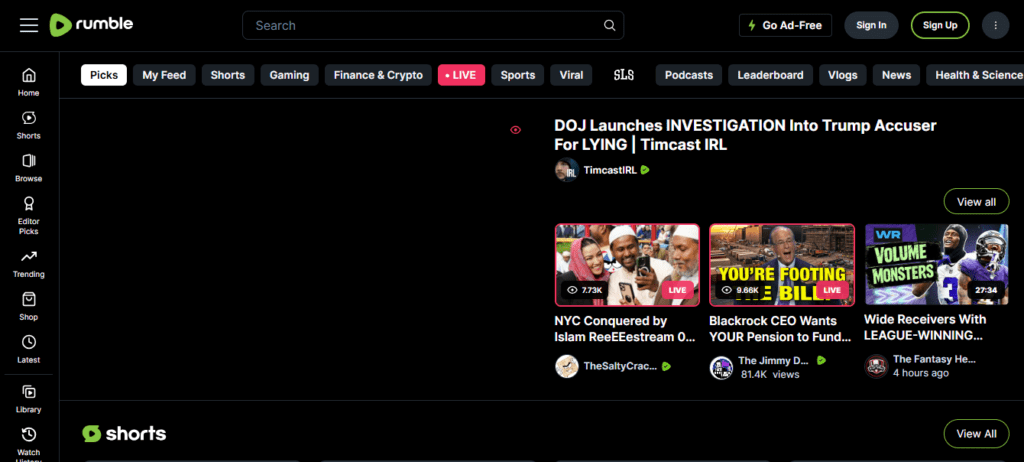Open Wide Receivers With LEAGUE-WINNING title
The height and width of the screenshot is (462, 1024).
coord(925,327)
